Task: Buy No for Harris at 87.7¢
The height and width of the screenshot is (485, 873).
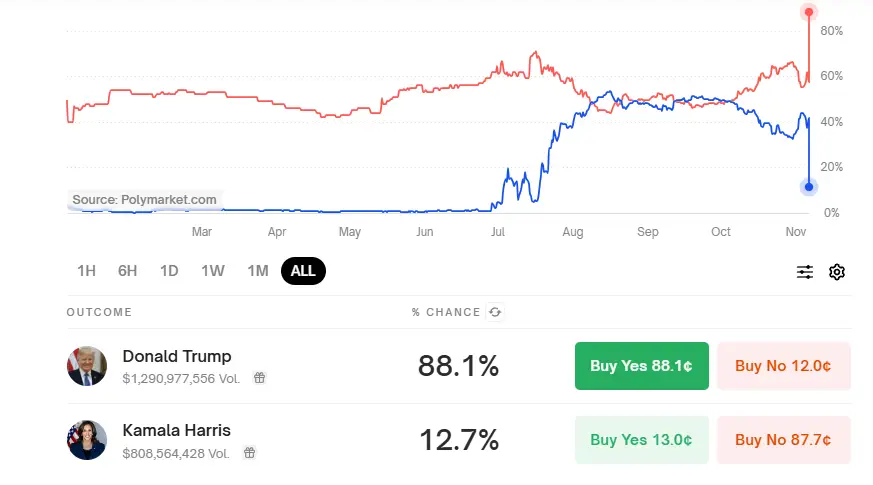Action: coord(783,440)
